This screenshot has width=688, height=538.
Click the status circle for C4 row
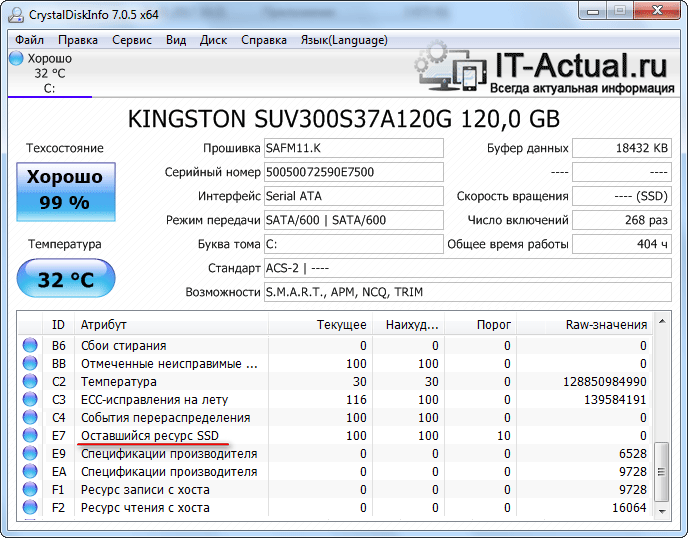tap(30, 417)
